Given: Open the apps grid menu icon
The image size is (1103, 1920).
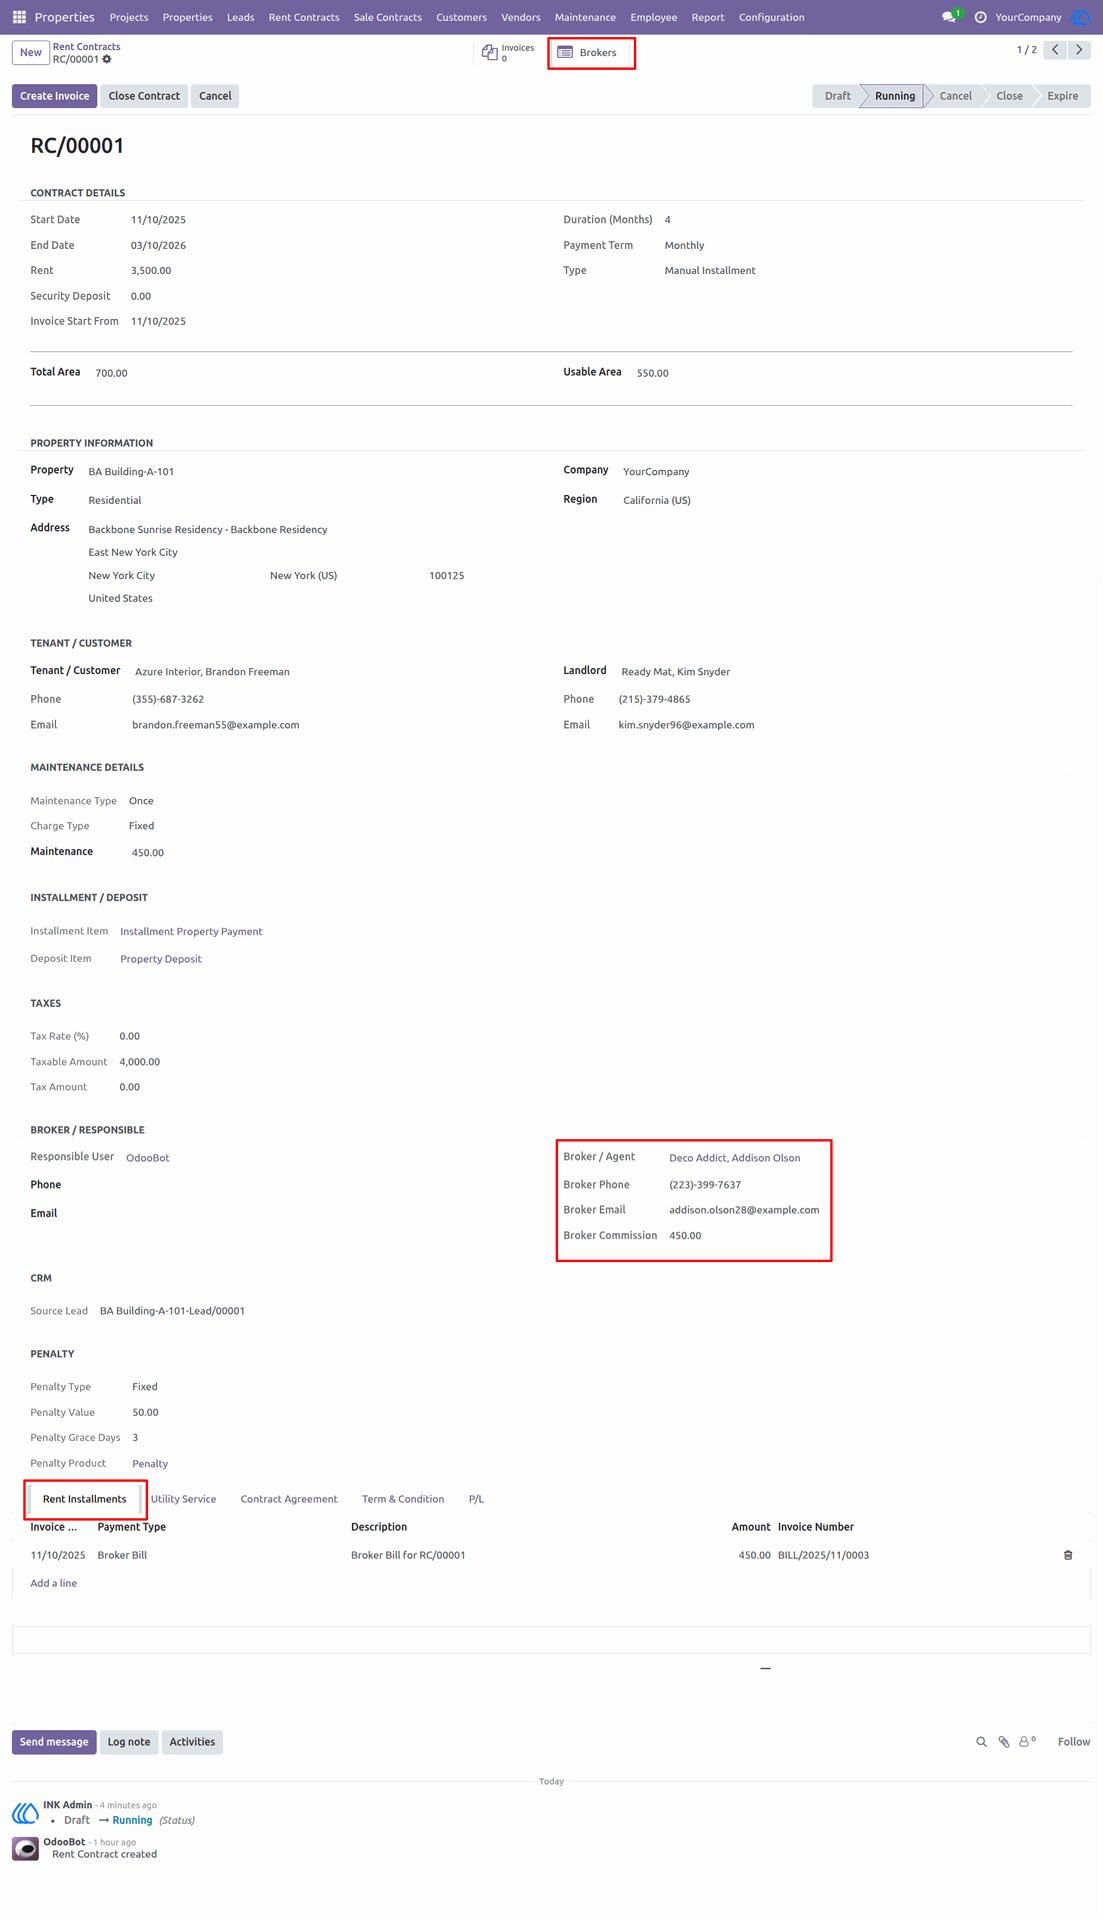Looking at the screenshot, I should pyautogui.click(x=19, y=17).
